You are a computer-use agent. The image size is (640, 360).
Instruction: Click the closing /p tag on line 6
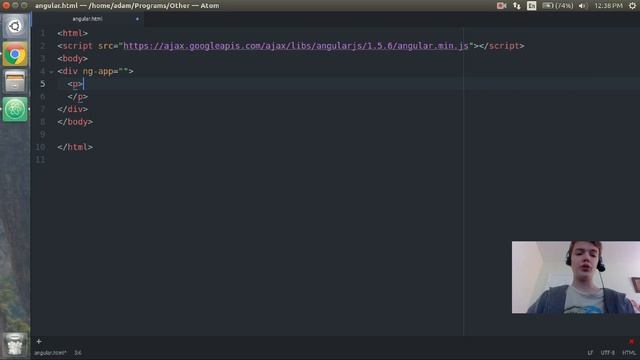[x=78, y=97]
